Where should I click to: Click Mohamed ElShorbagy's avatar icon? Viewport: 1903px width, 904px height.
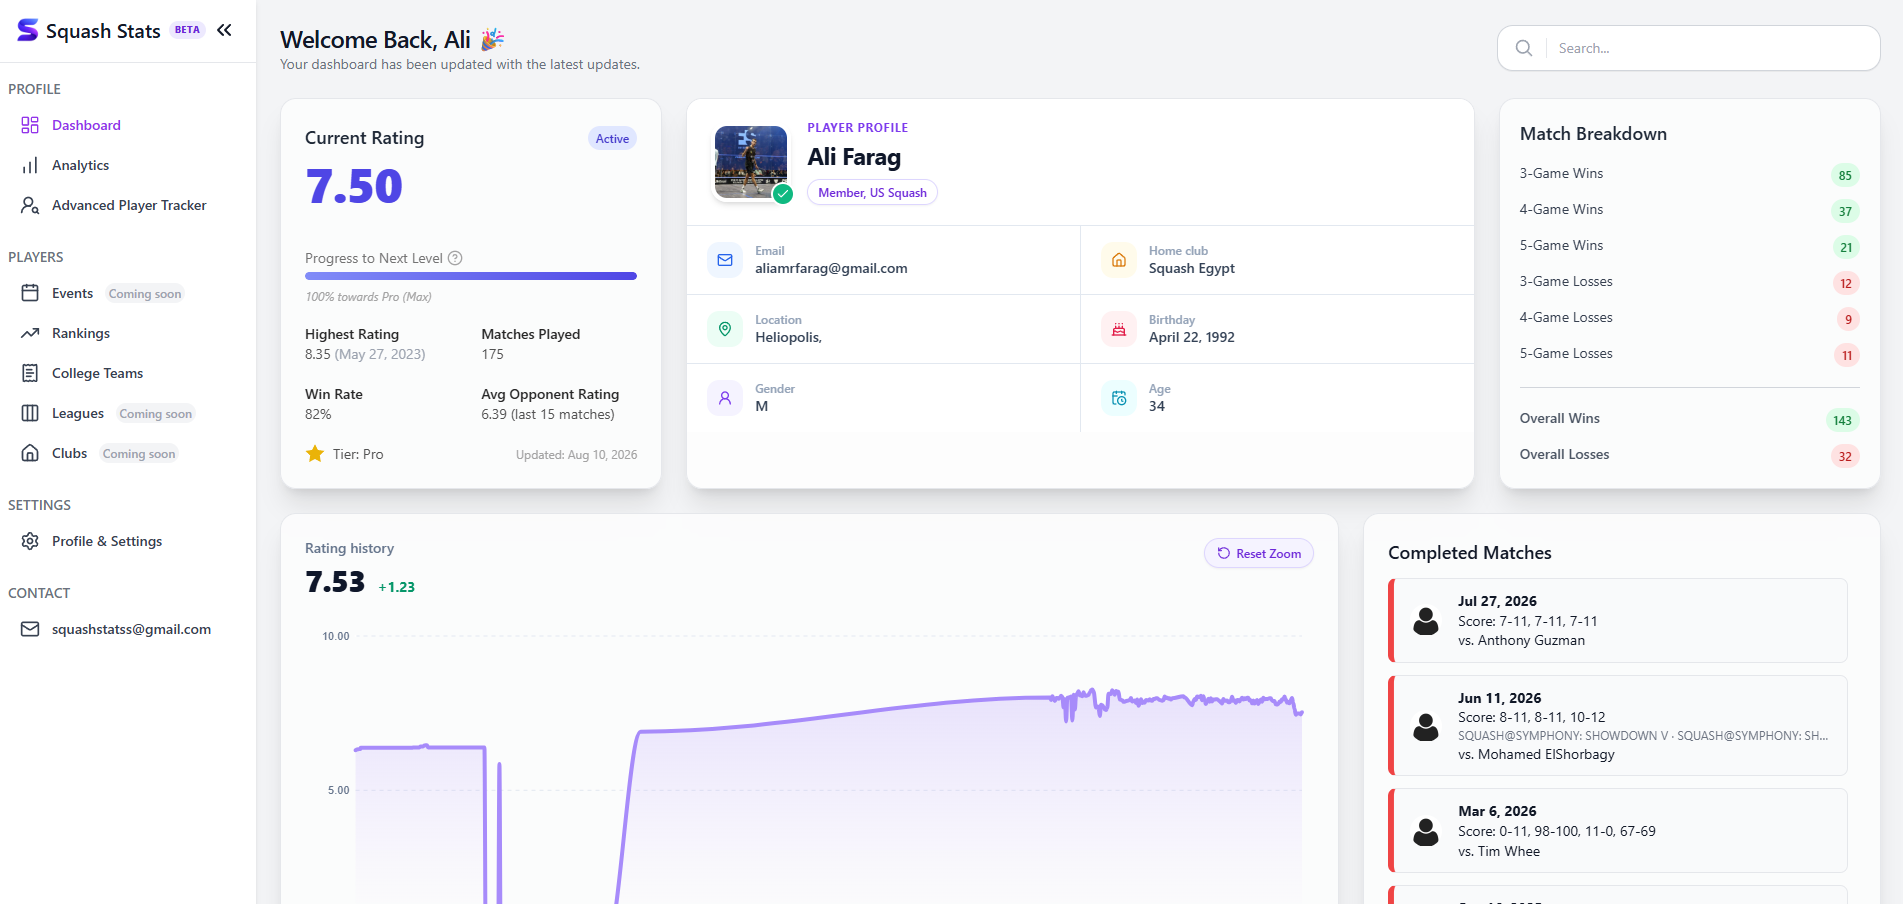1426,726
